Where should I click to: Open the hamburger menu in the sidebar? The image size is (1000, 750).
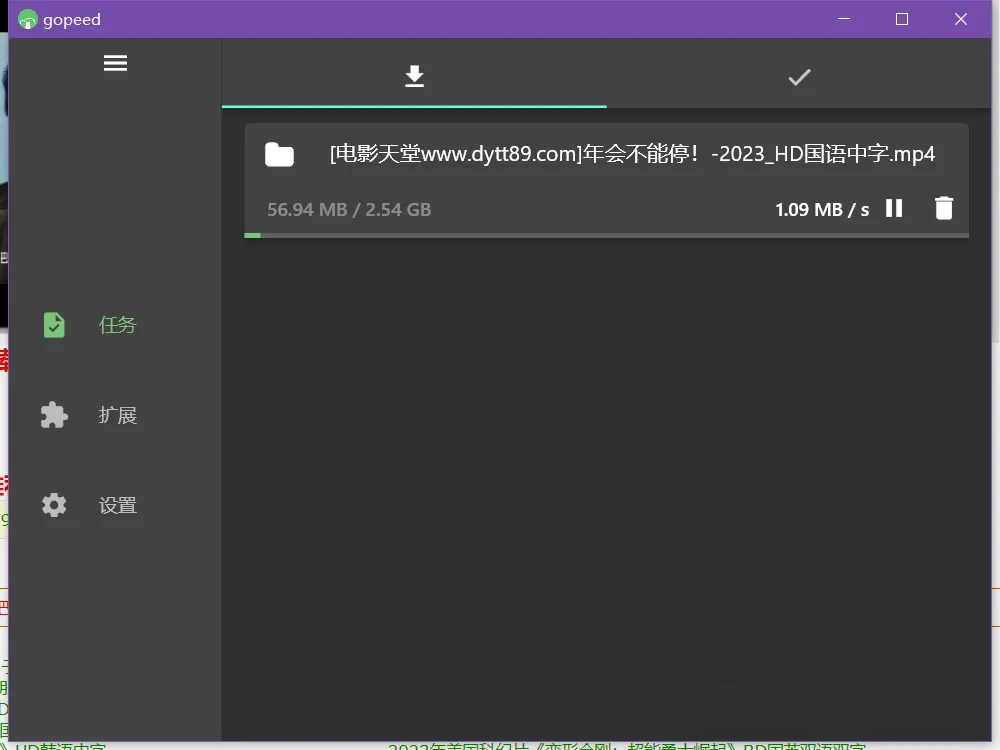click(115, 63)
